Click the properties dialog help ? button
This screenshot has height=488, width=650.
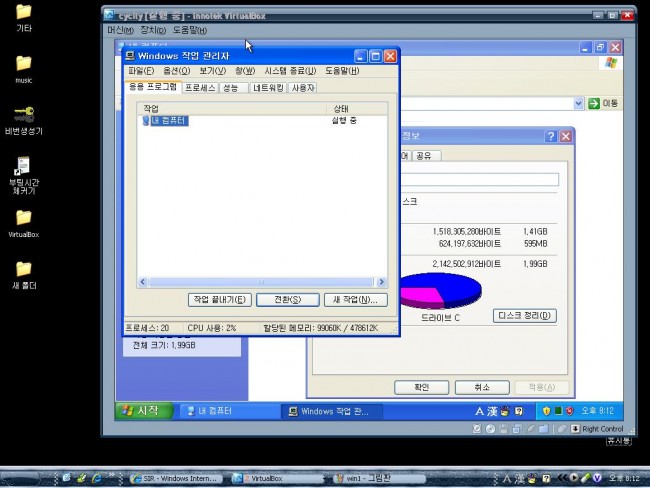551,136
